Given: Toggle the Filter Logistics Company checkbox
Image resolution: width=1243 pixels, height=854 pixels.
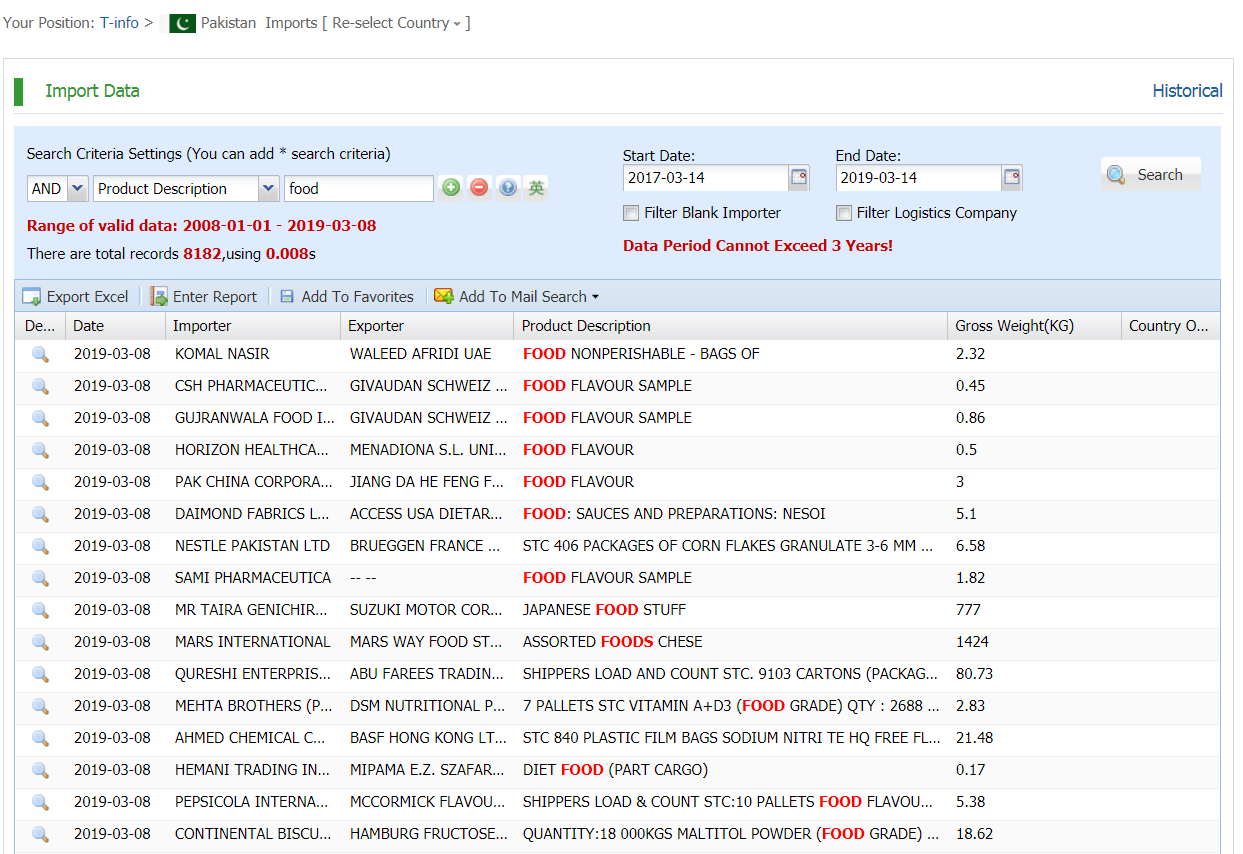Looking at the screenshot, I should coord(844,213).
